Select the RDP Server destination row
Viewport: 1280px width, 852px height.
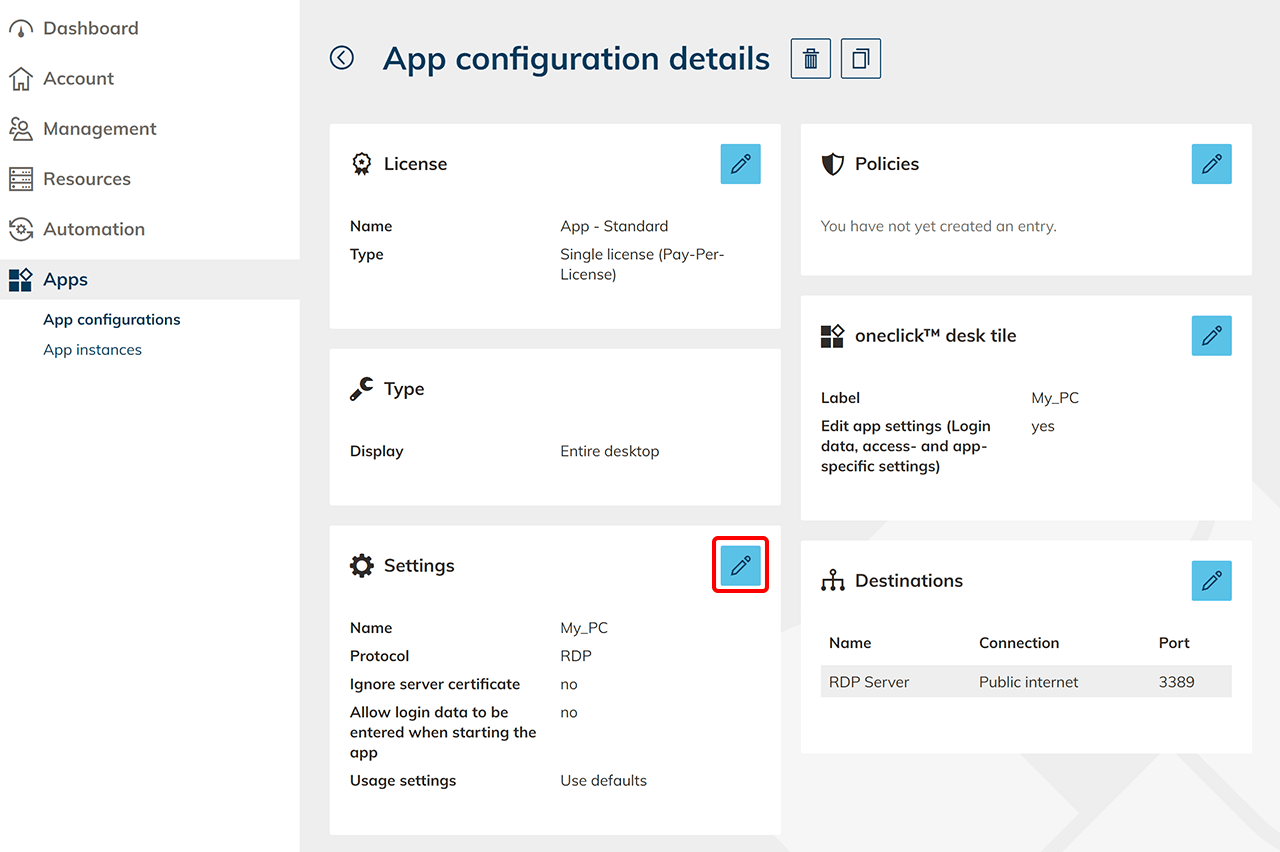1025,682
